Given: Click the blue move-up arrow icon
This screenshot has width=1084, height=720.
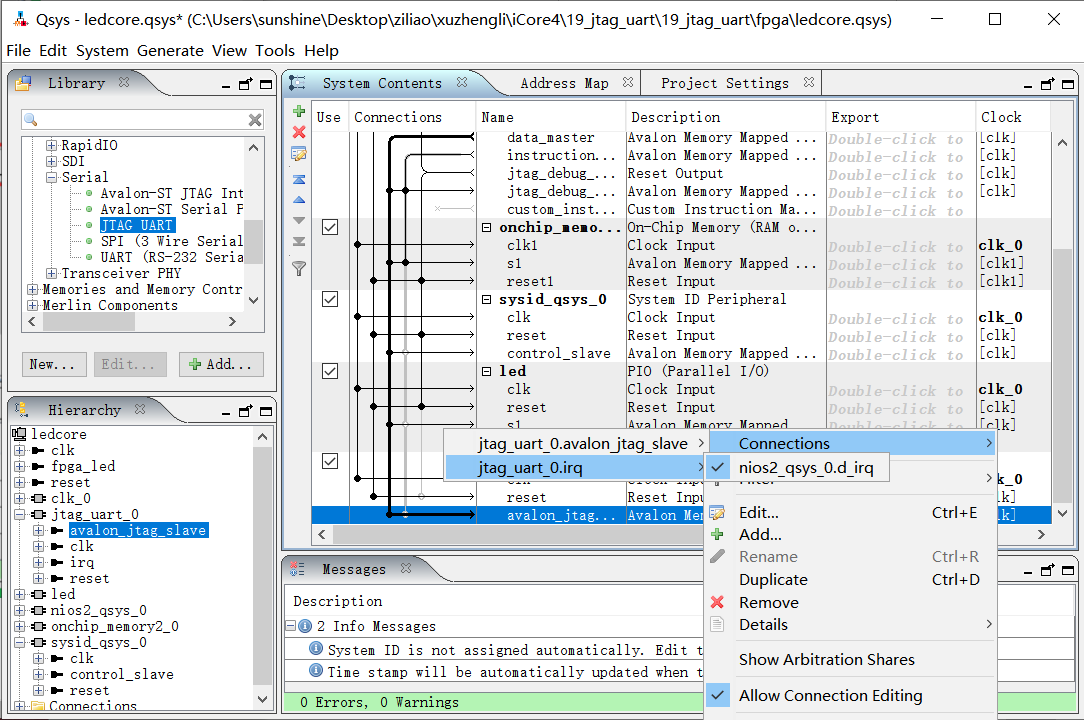Looking at the screenshot, I should [298, 200].
